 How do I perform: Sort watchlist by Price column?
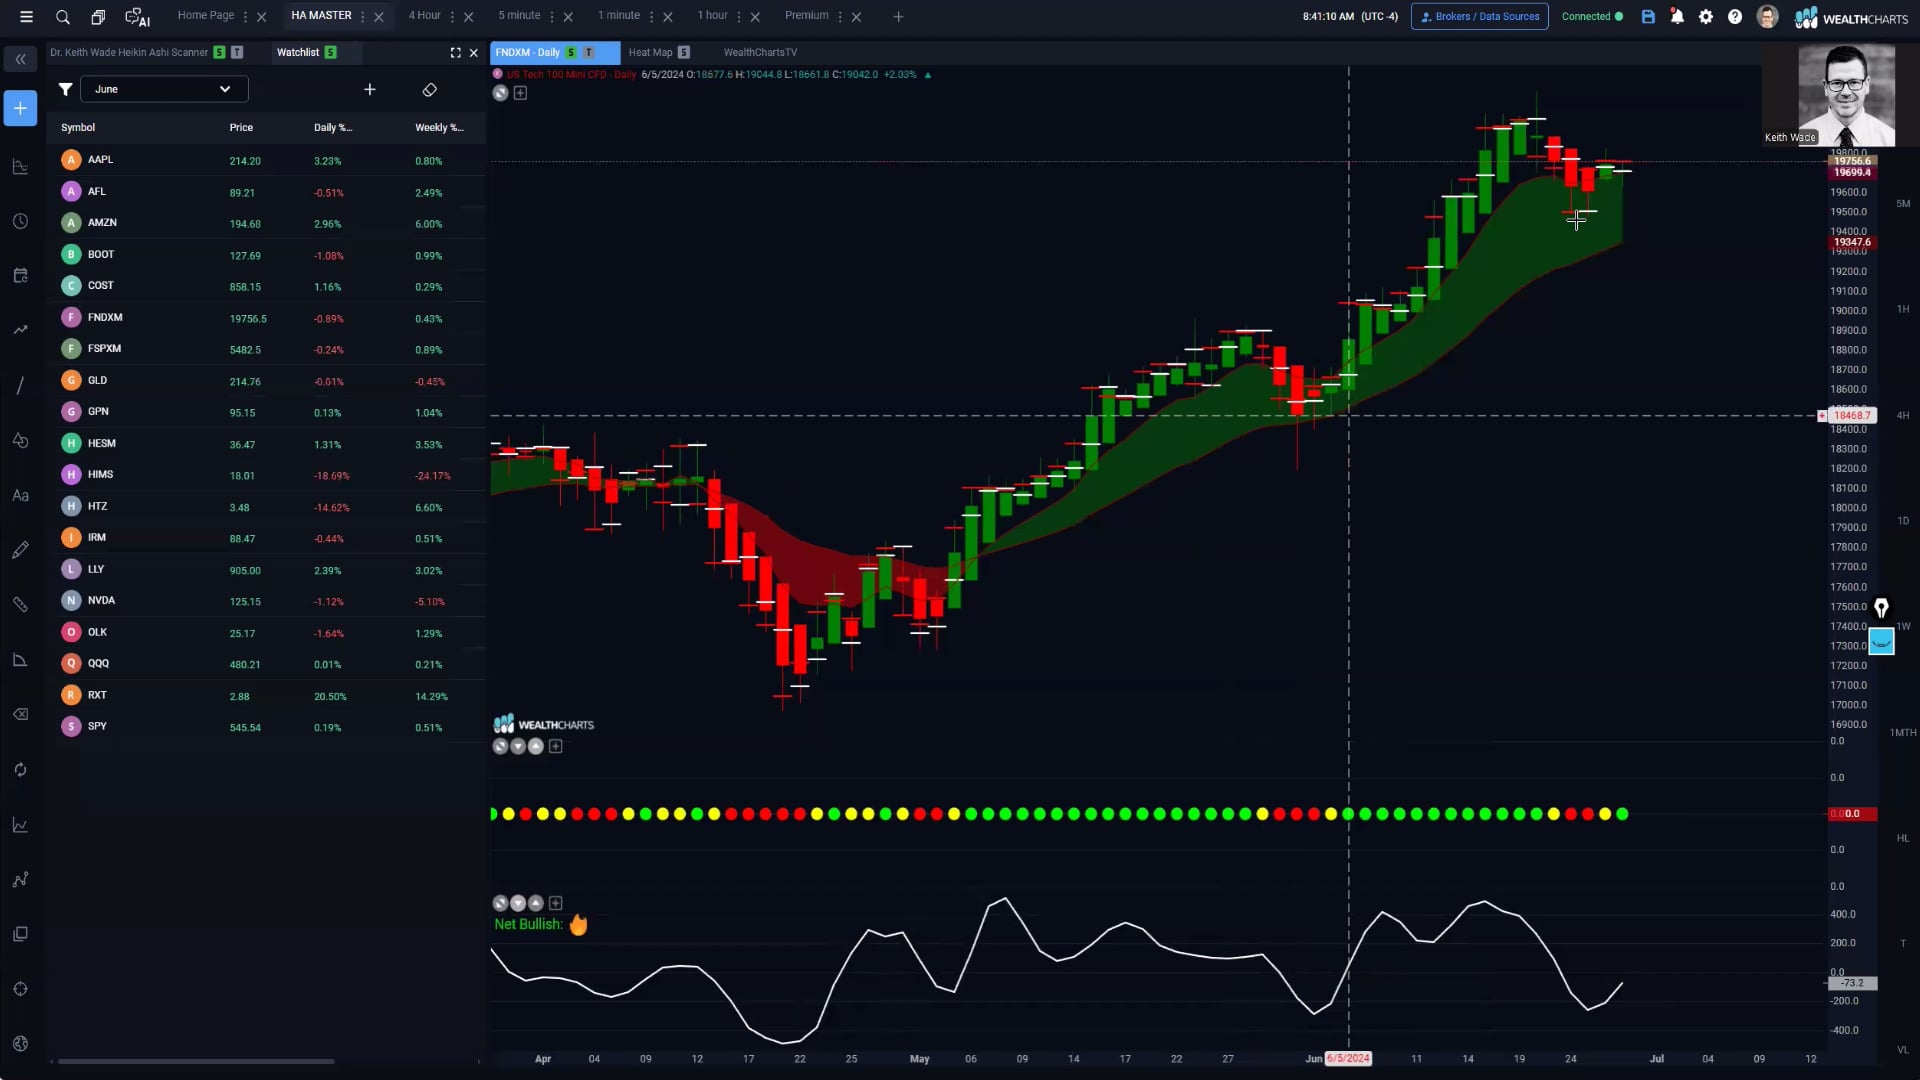(241, 128)
